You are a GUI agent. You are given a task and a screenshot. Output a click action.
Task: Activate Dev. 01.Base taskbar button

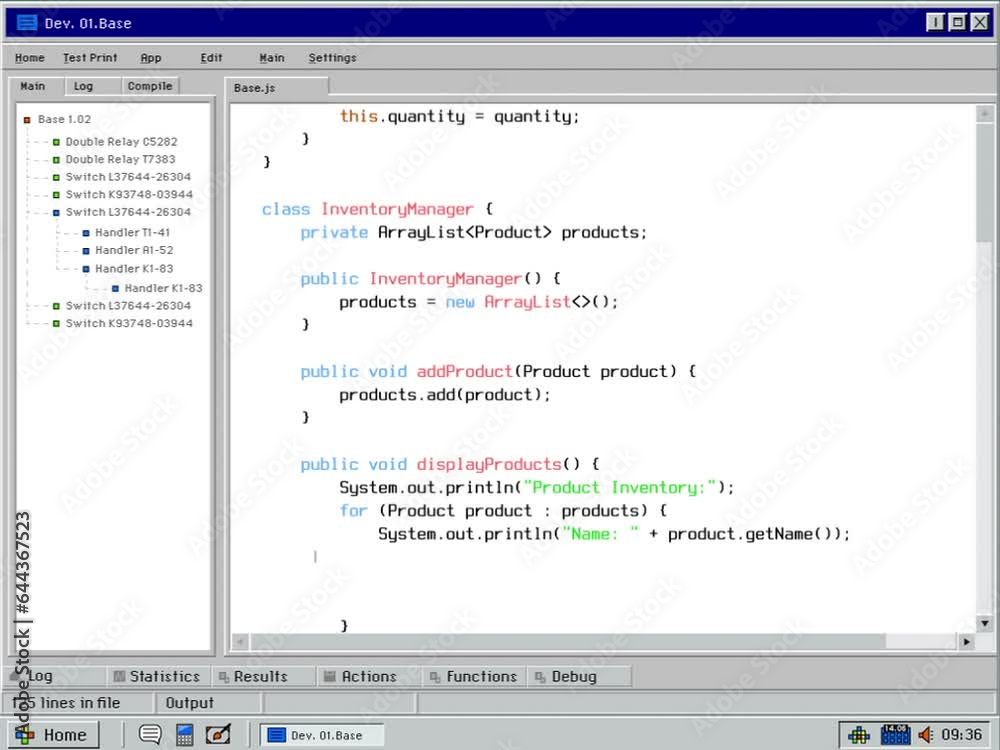click(x=322, y=735)
